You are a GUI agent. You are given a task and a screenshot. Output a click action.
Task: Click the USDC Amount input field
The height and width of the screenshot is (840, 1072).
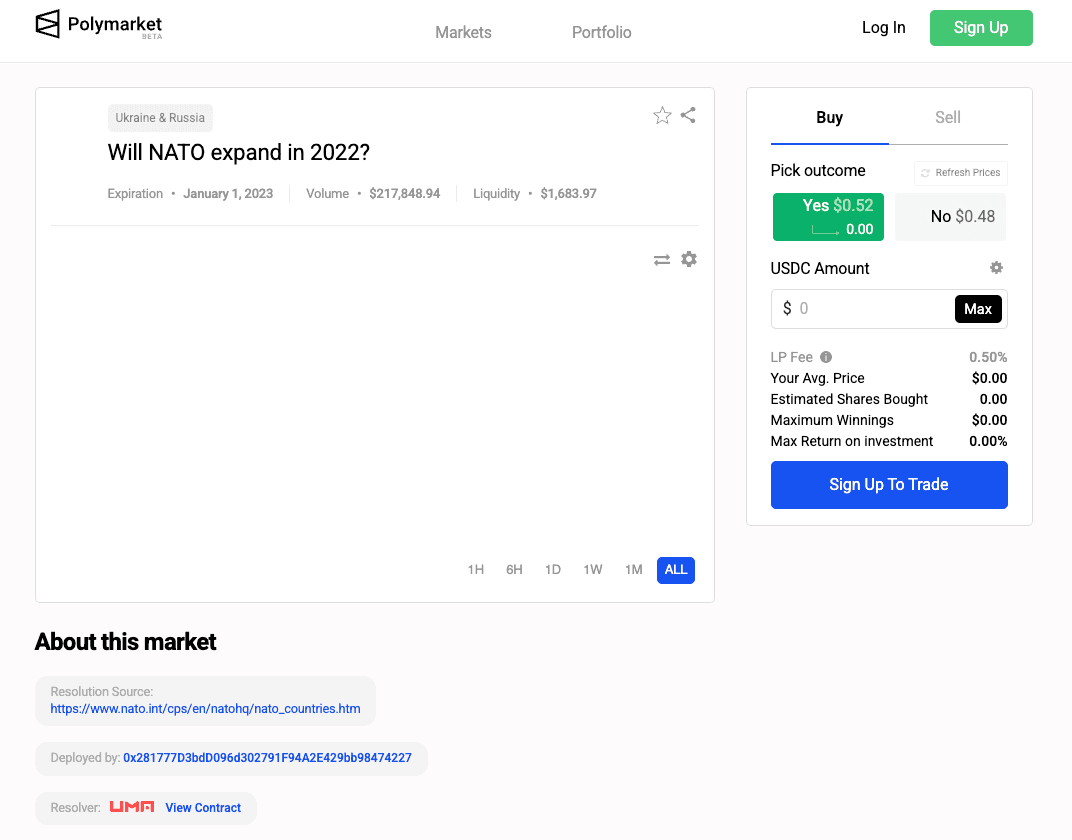[x=870, y=308]
